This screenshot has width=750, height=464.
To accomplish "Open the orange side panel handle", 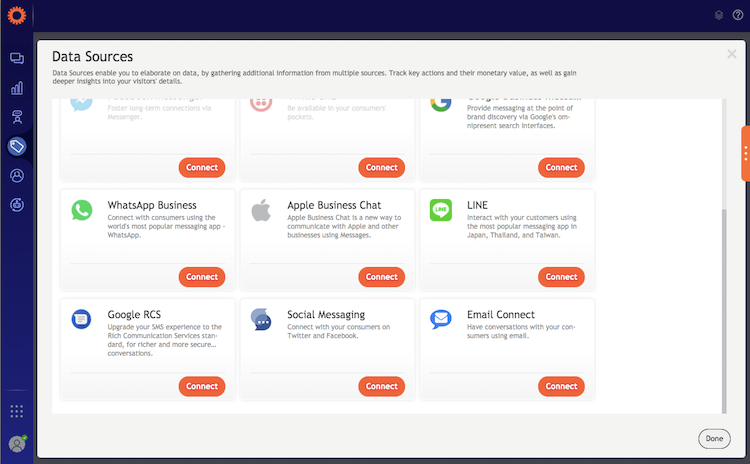I will coord(746,154).
